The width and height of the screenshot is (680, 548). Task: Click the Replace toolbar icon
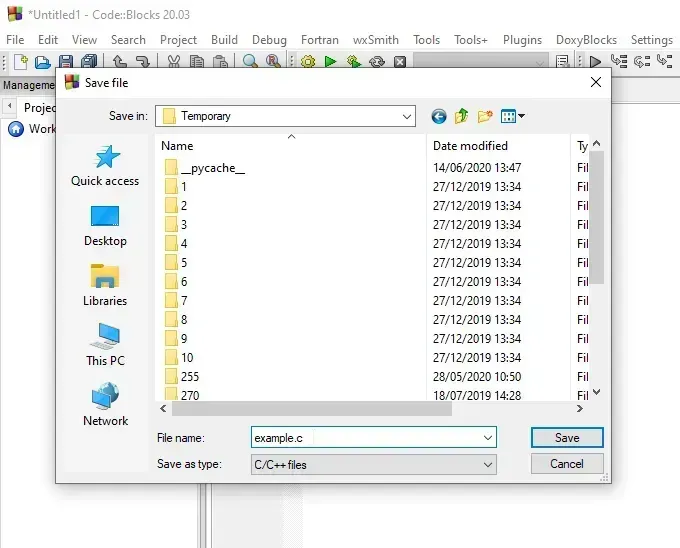click(x=273, y=62)
